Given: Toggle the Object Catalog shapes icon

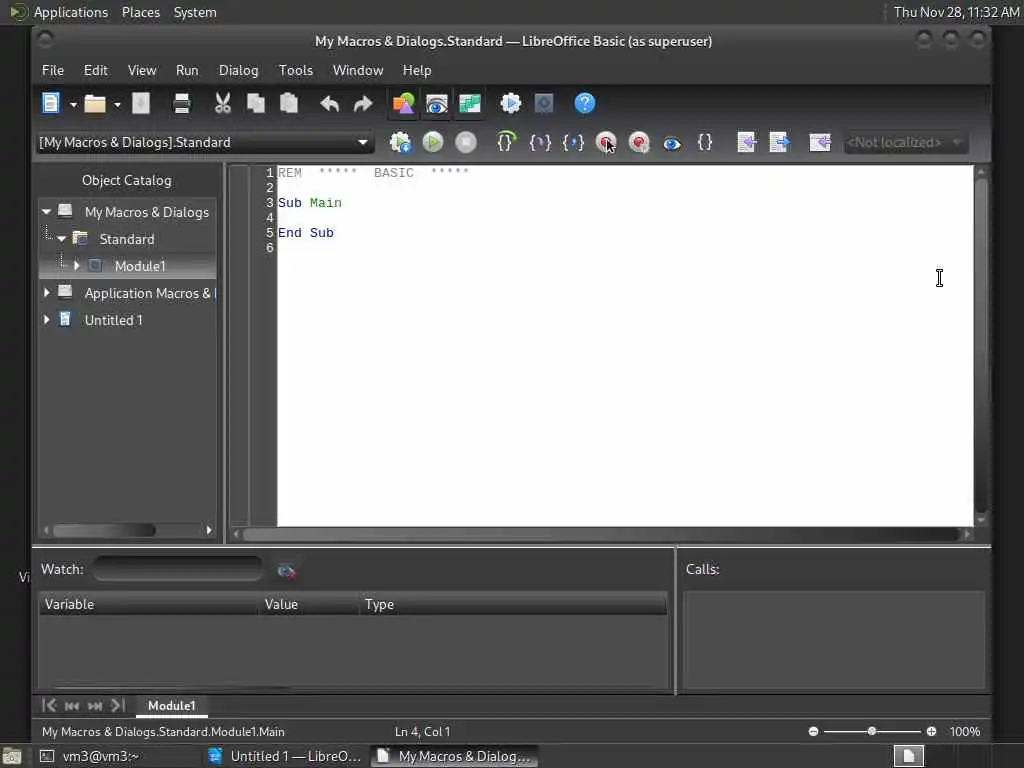Looking at the screenshot, I should click(404, 103).
